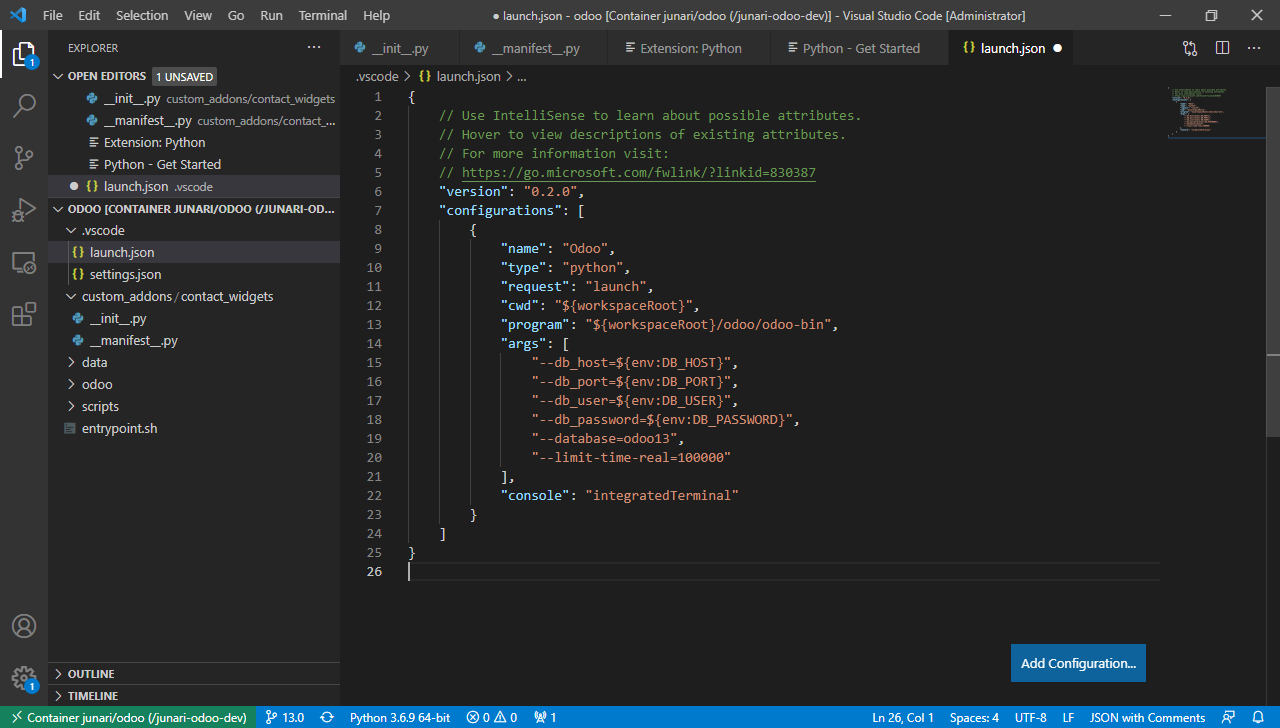Collapse the .vscode folder
This screenshot has width=1280, height=728.
pos(102,230)
